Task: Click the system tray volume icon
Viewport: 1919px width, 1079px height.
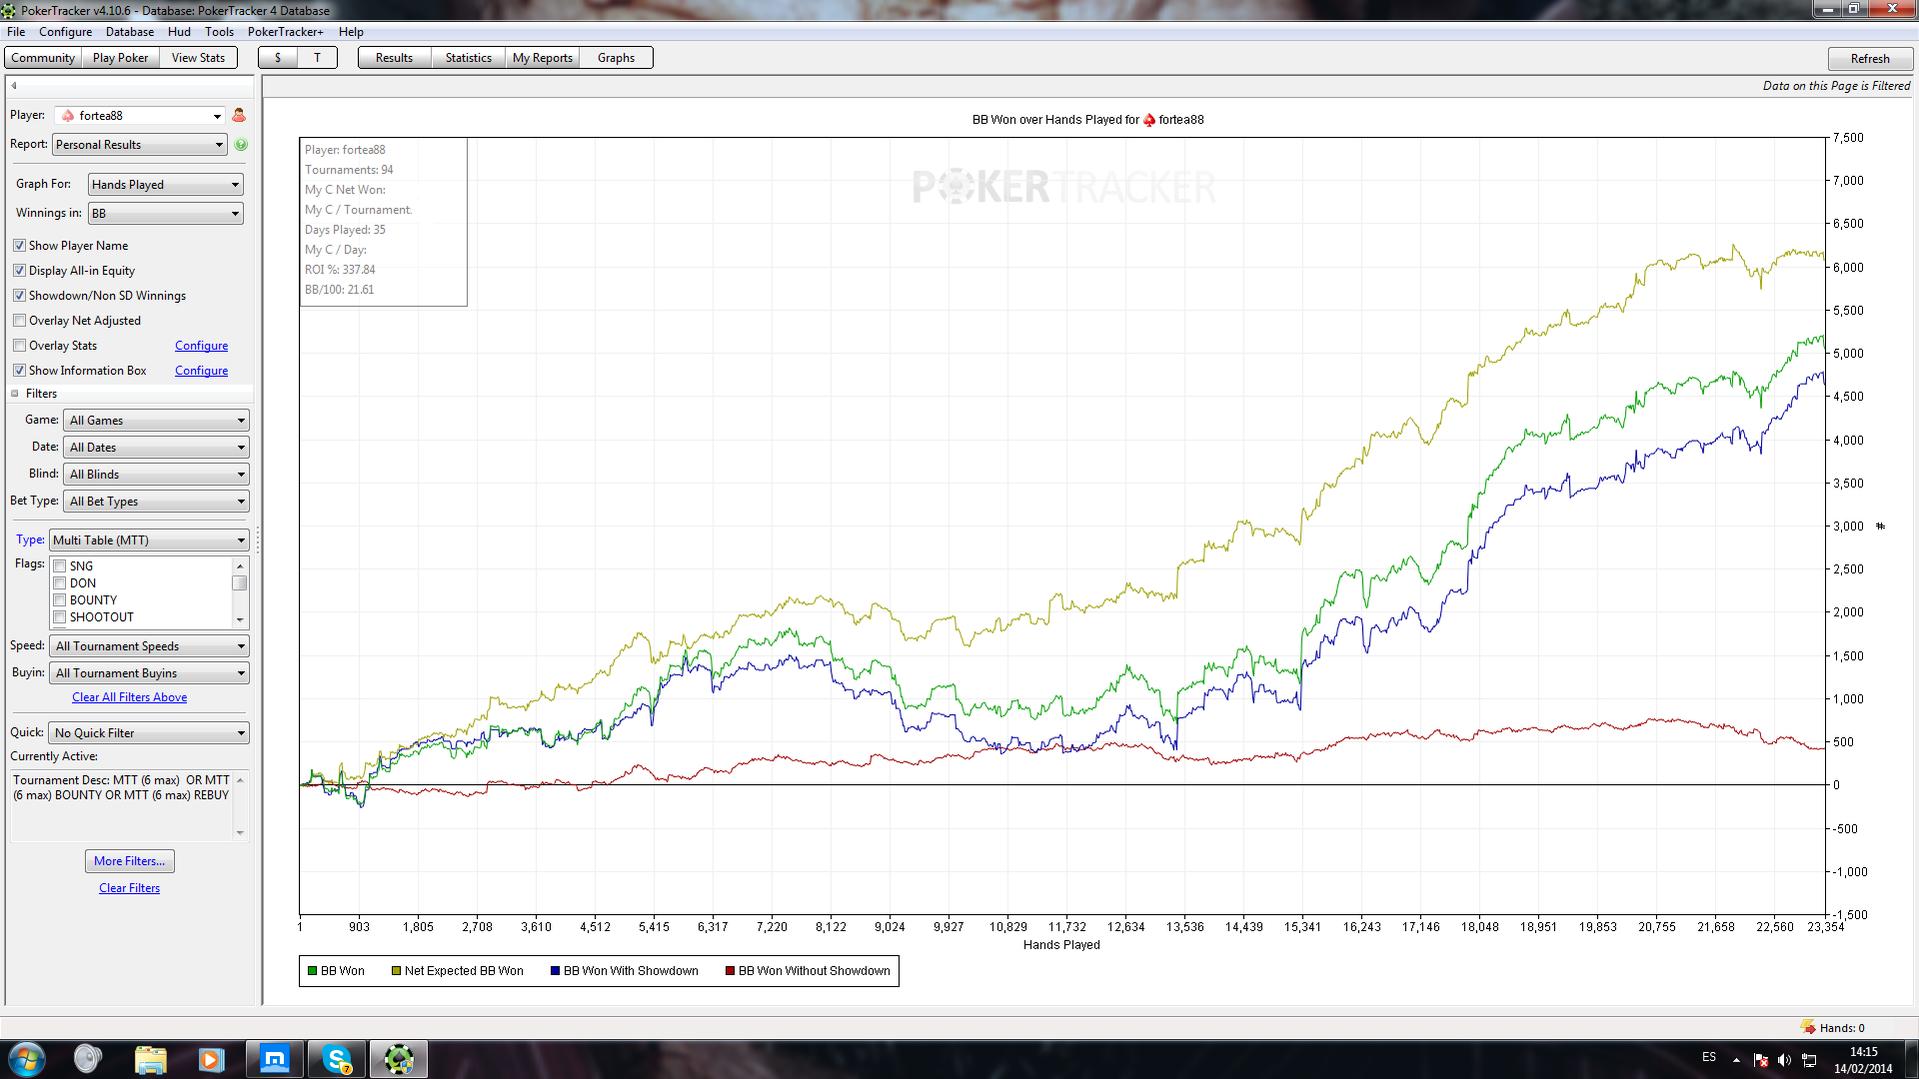Action: (x=1784, y=1060)
